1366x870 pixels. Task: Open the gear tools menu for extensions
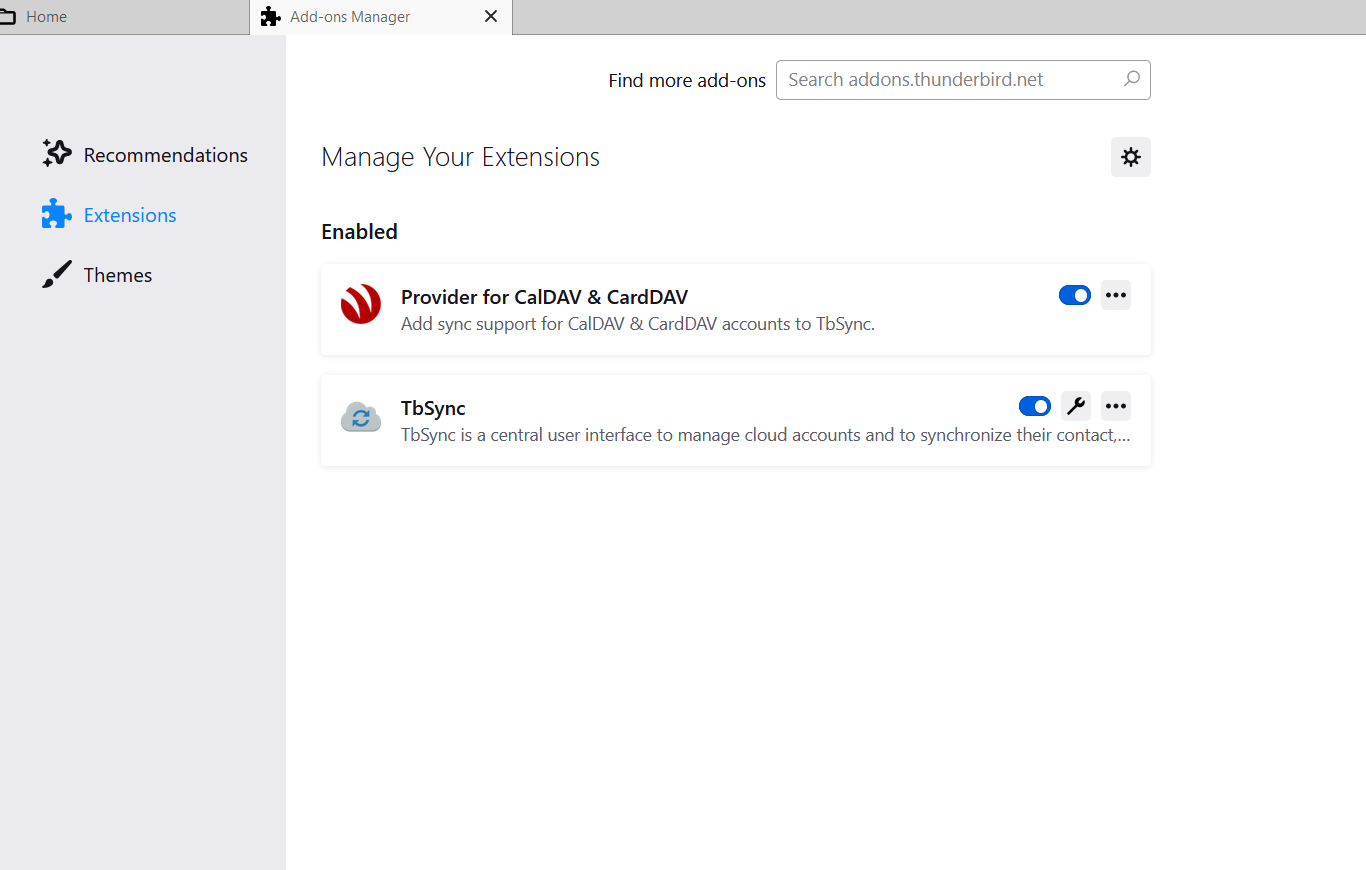[x=1131, y=157]
